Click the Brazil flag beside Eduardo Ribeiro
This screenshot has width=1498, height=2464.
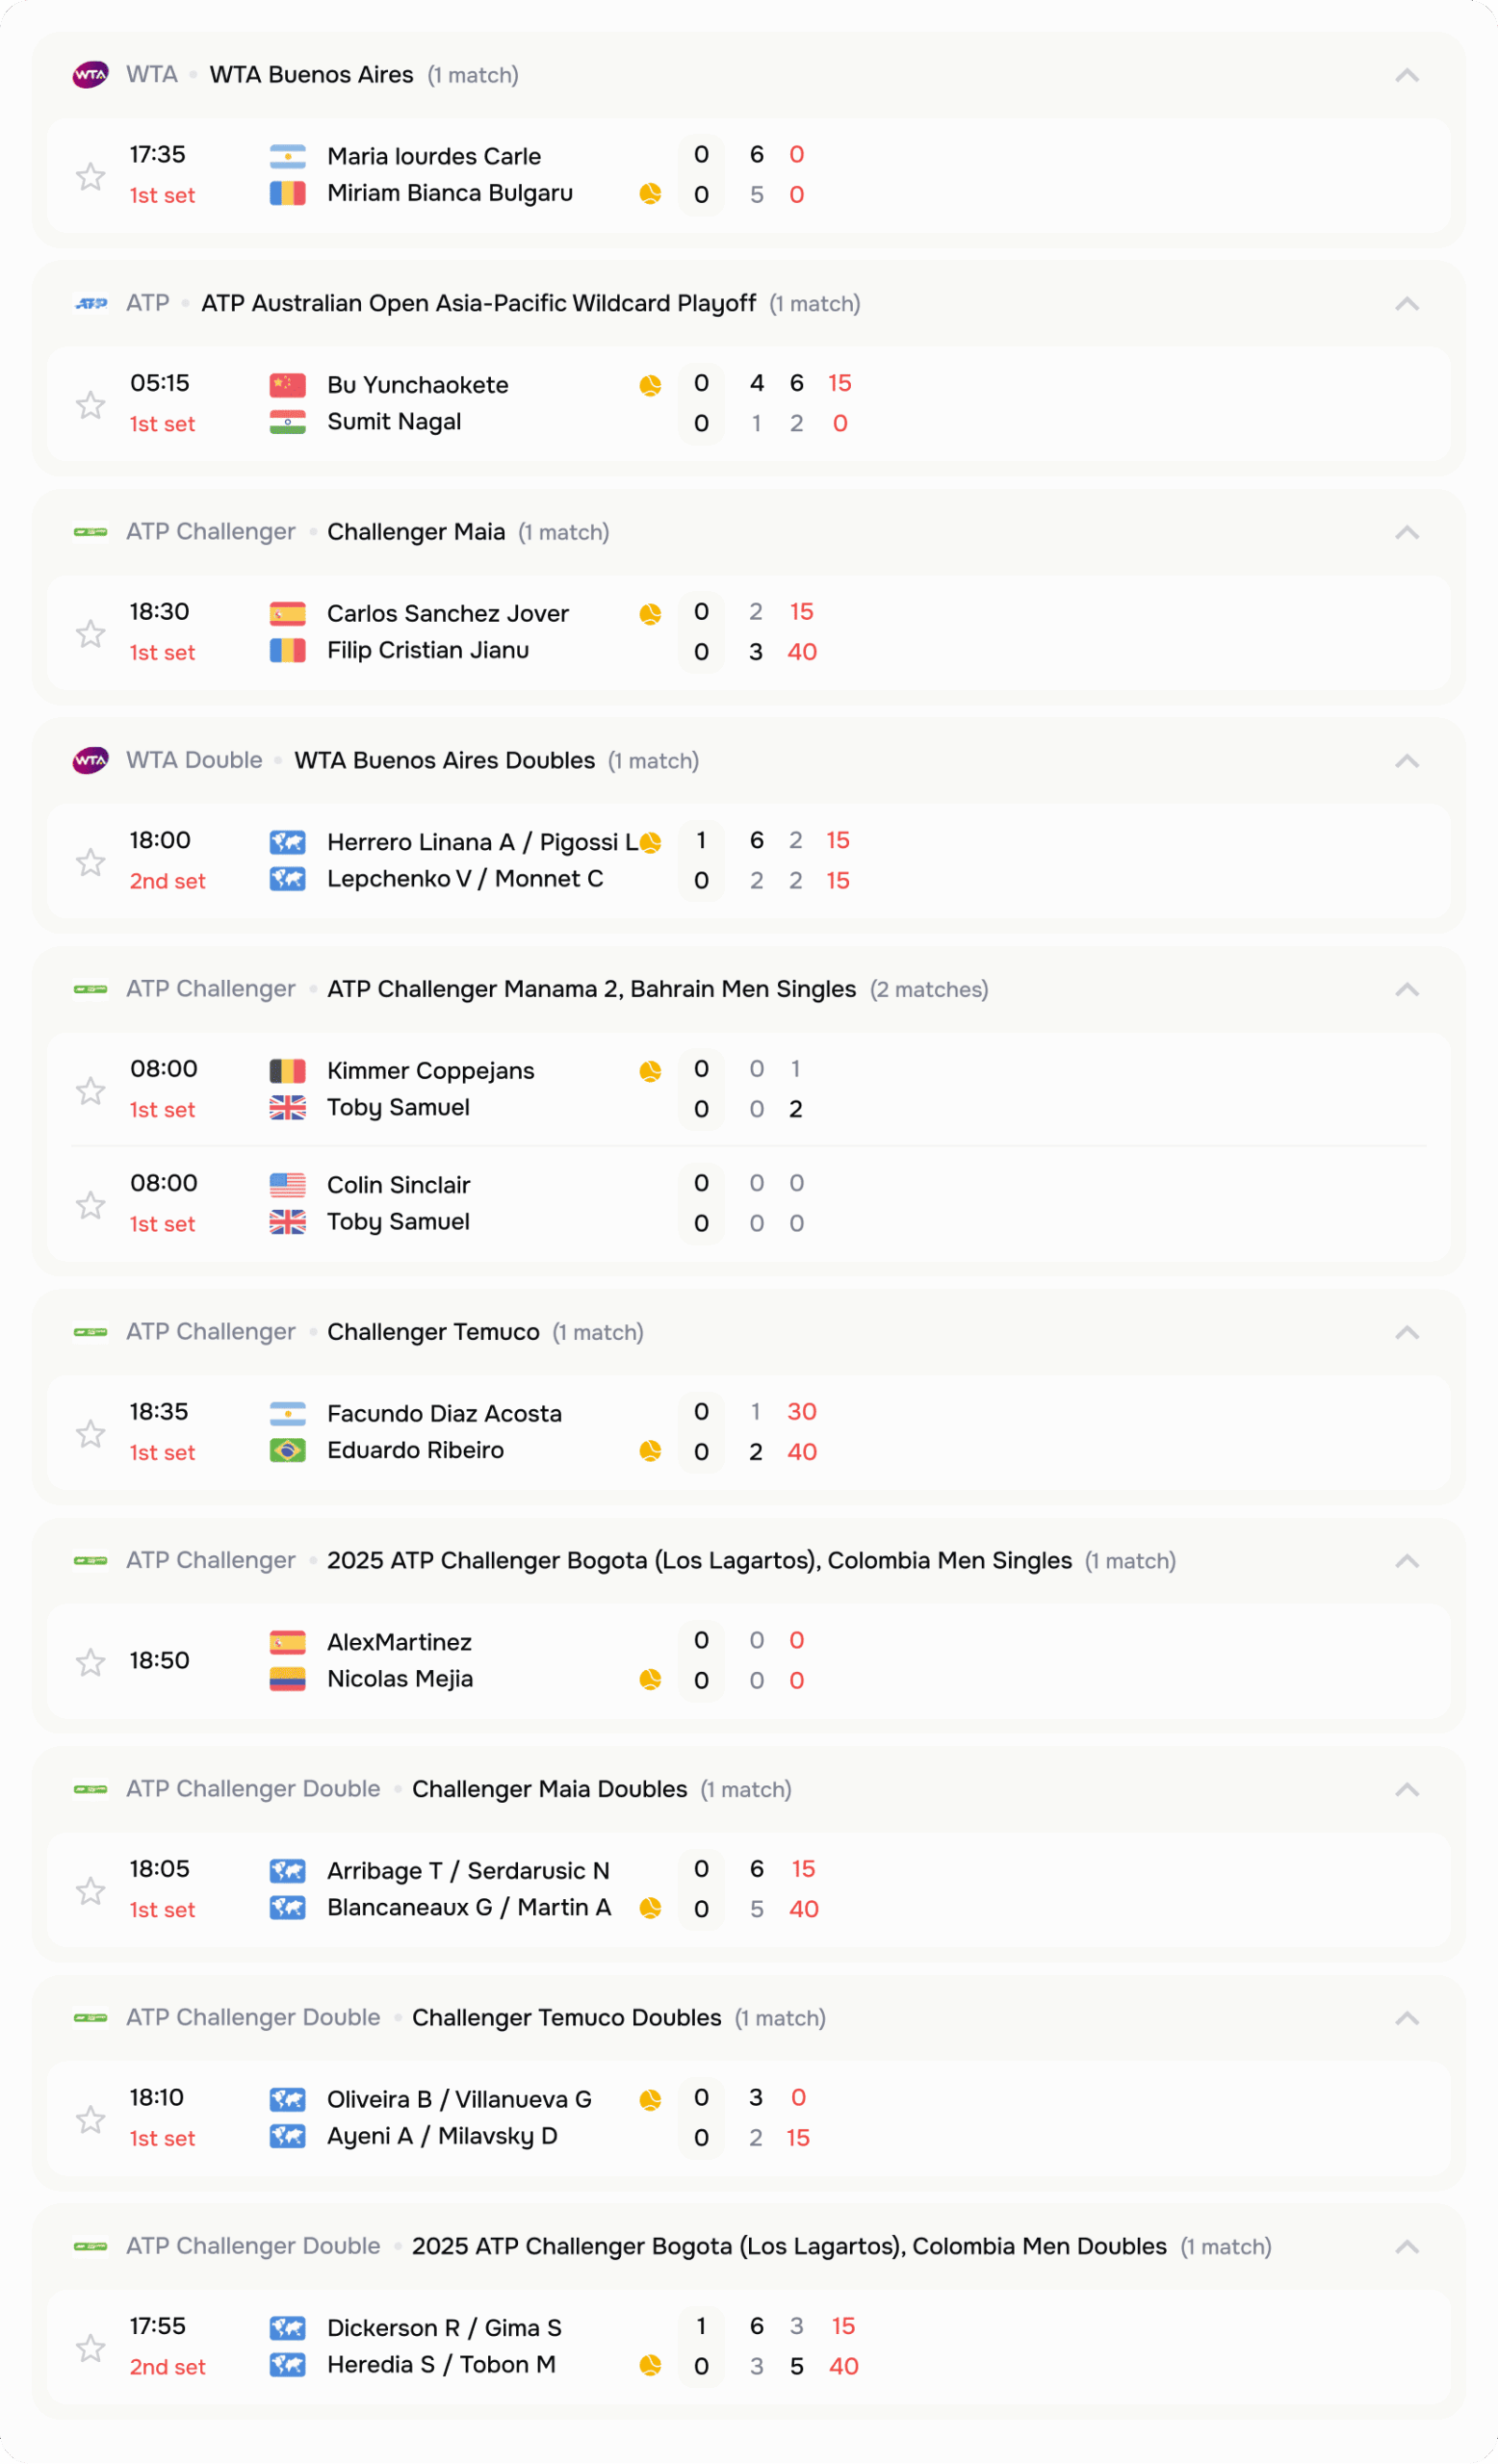[x=287, y=1450]
